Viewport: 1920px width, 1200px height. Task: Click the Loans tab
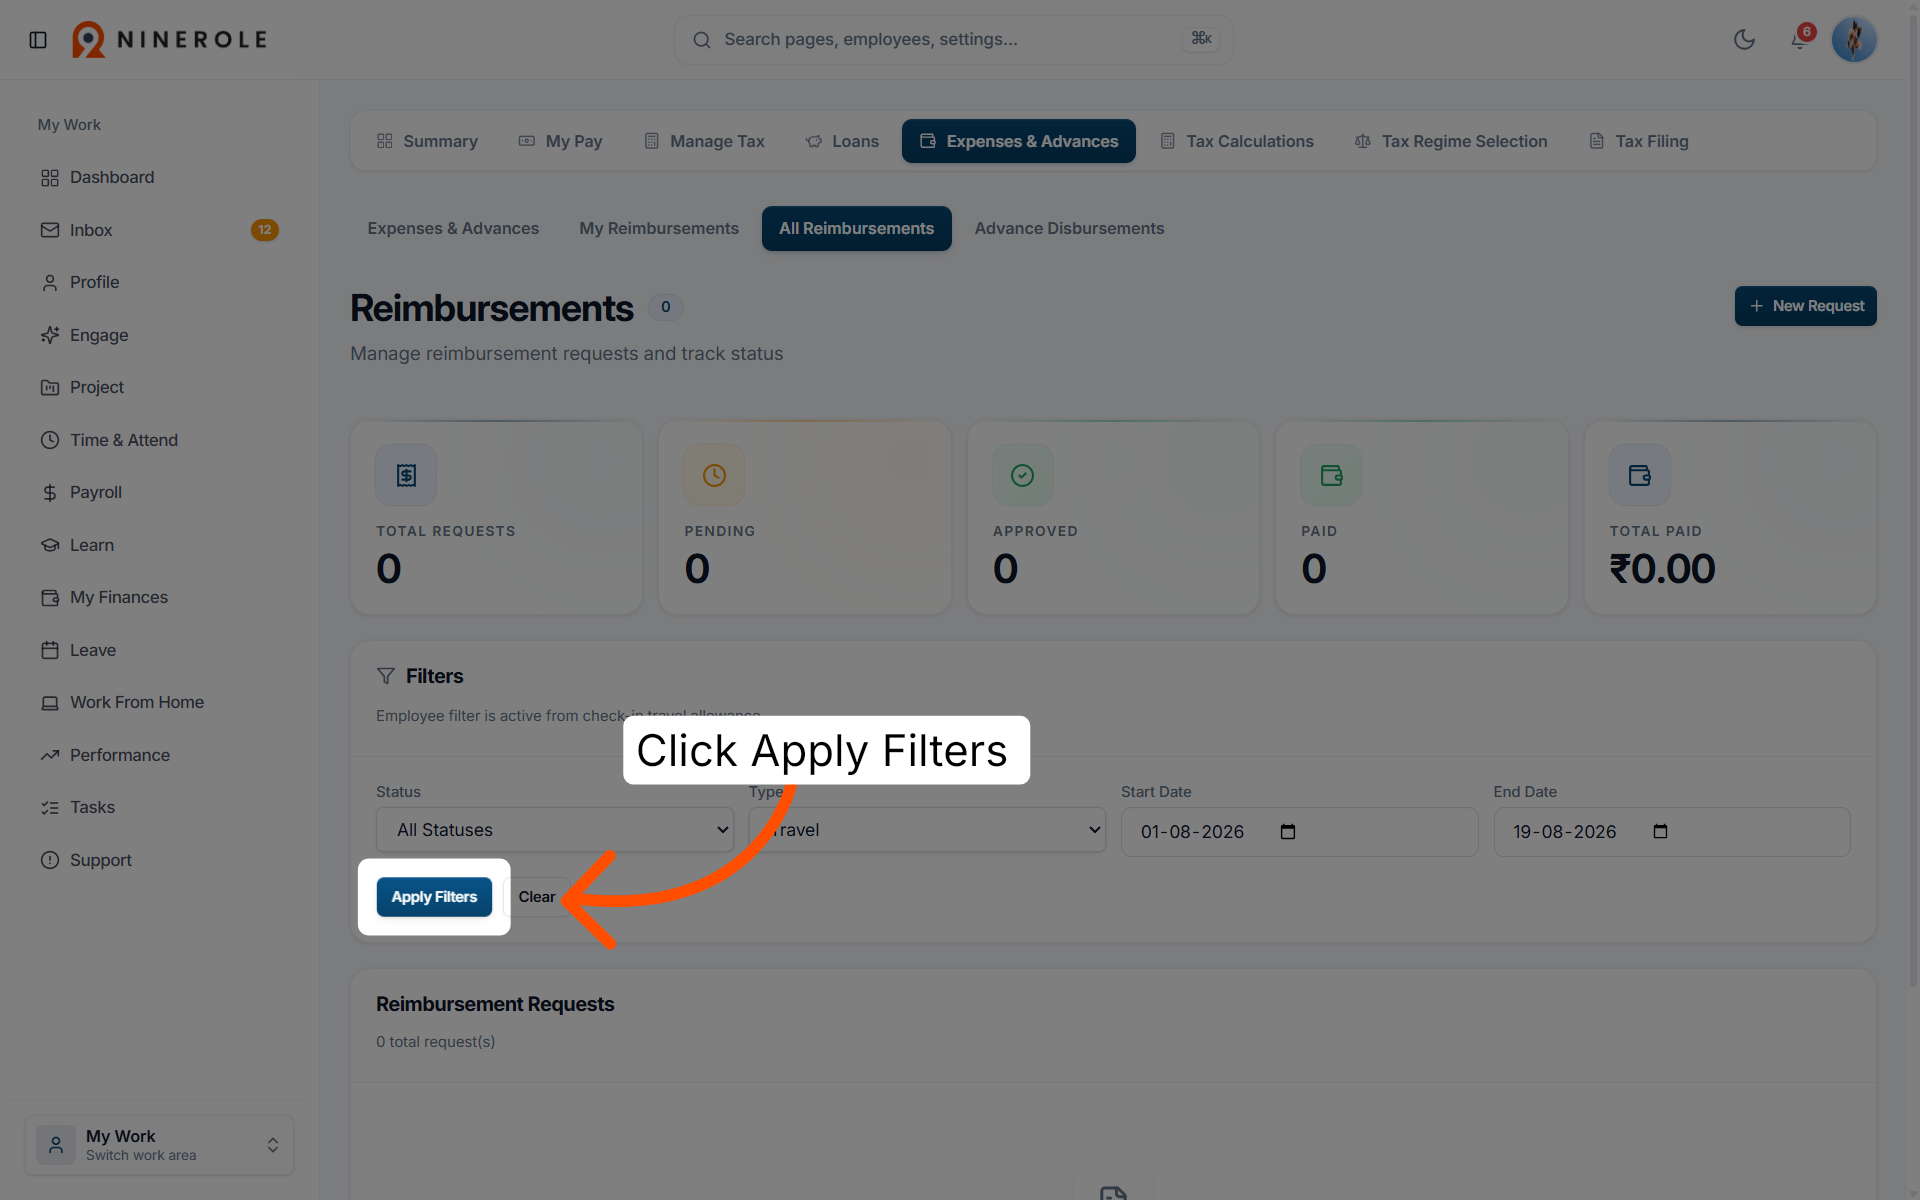pos(842,141)
